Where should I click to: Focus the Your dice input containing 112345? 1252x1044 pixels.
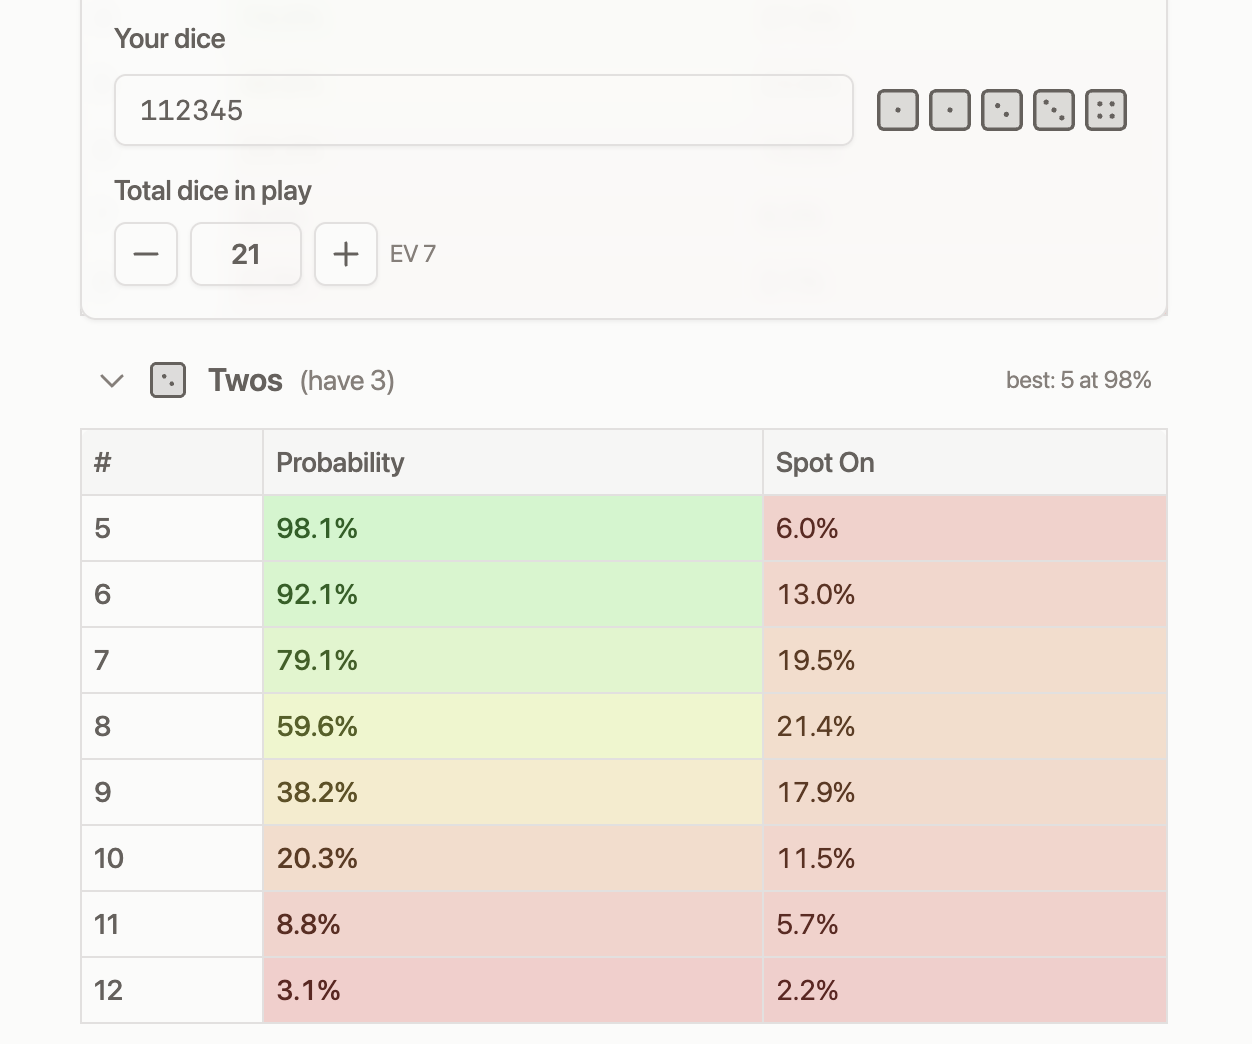pyautogui.click(x=483, y=110)
